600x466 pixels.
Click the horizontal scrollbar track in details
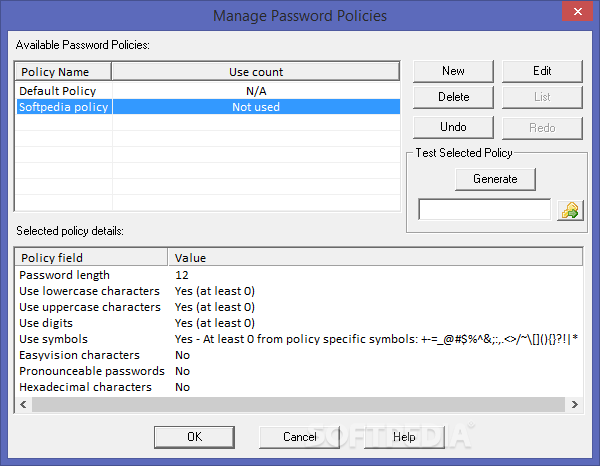pos(298,404)
